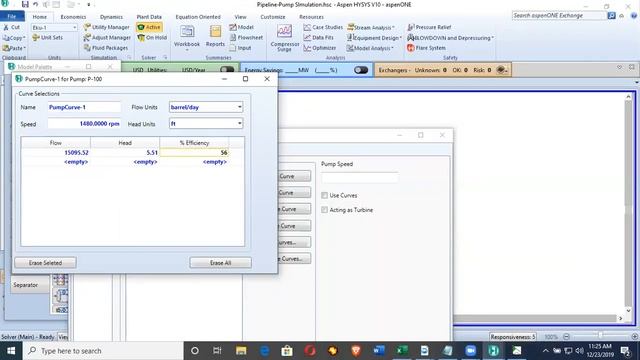640x360 pixels.
Task: Click the Erase Selected button
Action: coord(45,263)
